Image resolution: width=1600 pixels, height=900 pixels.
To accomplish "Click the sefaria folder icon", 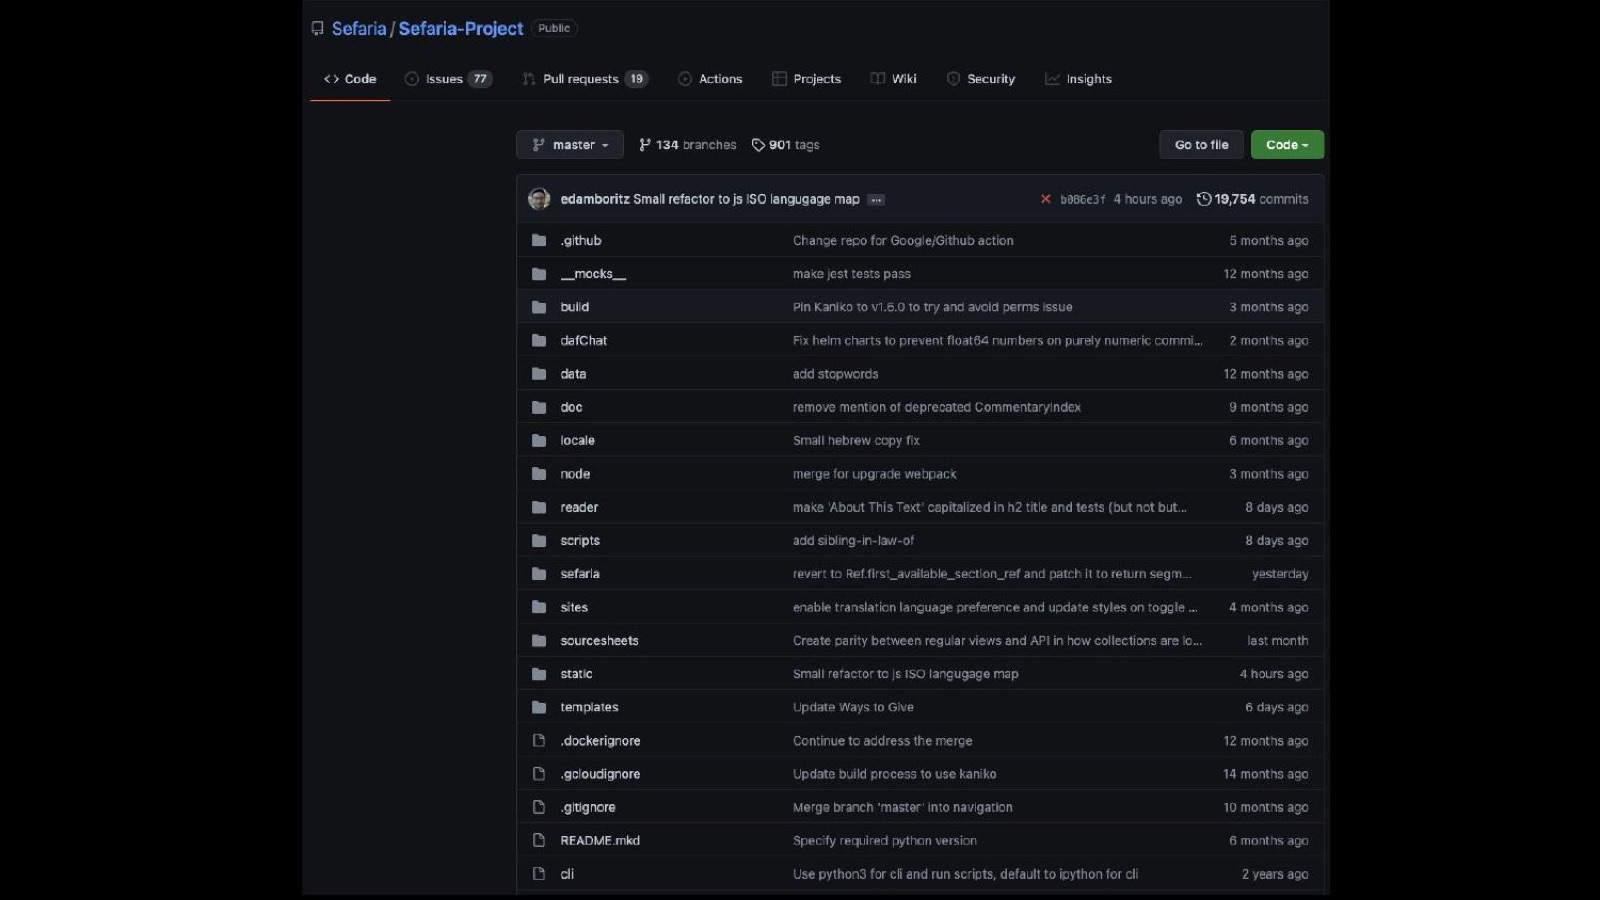I will point(539,574).
